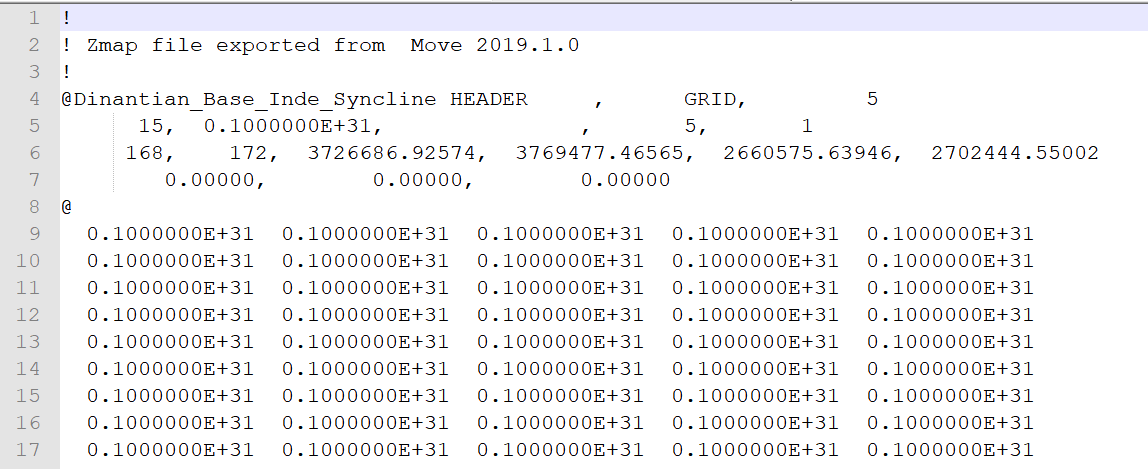Click the version text "2019.1.0"
This screenshot has height=469, width=1148.
pyautogui.click(x=528, y=45)
